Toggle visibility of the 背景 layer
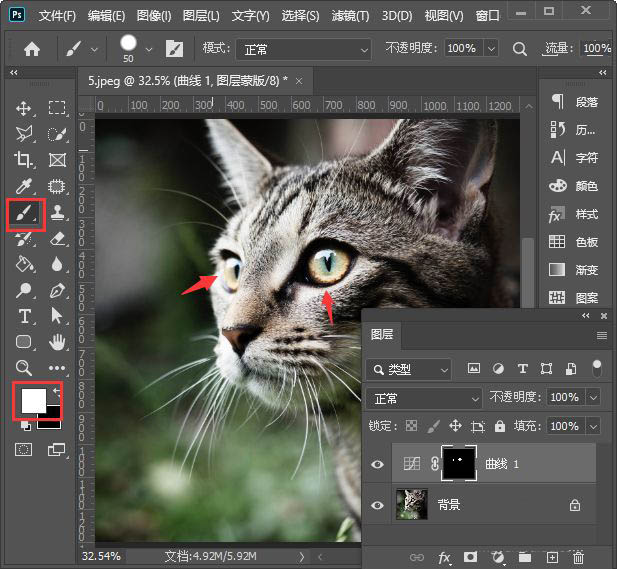The image size is (617, 569). click(377, 506)
